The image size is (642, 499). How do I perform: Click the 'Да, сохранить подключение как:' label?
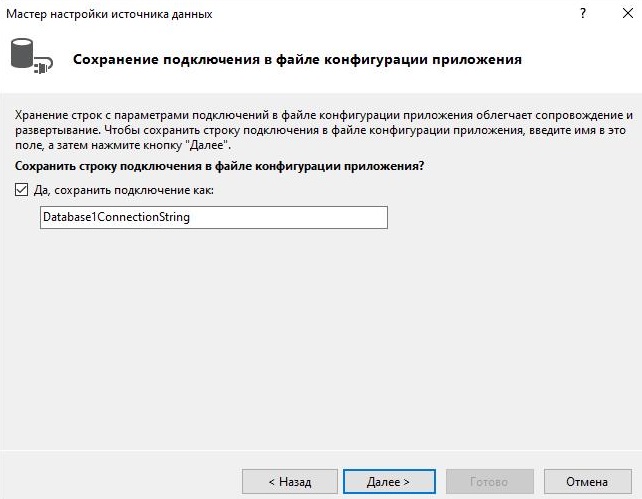coord(124,190)
